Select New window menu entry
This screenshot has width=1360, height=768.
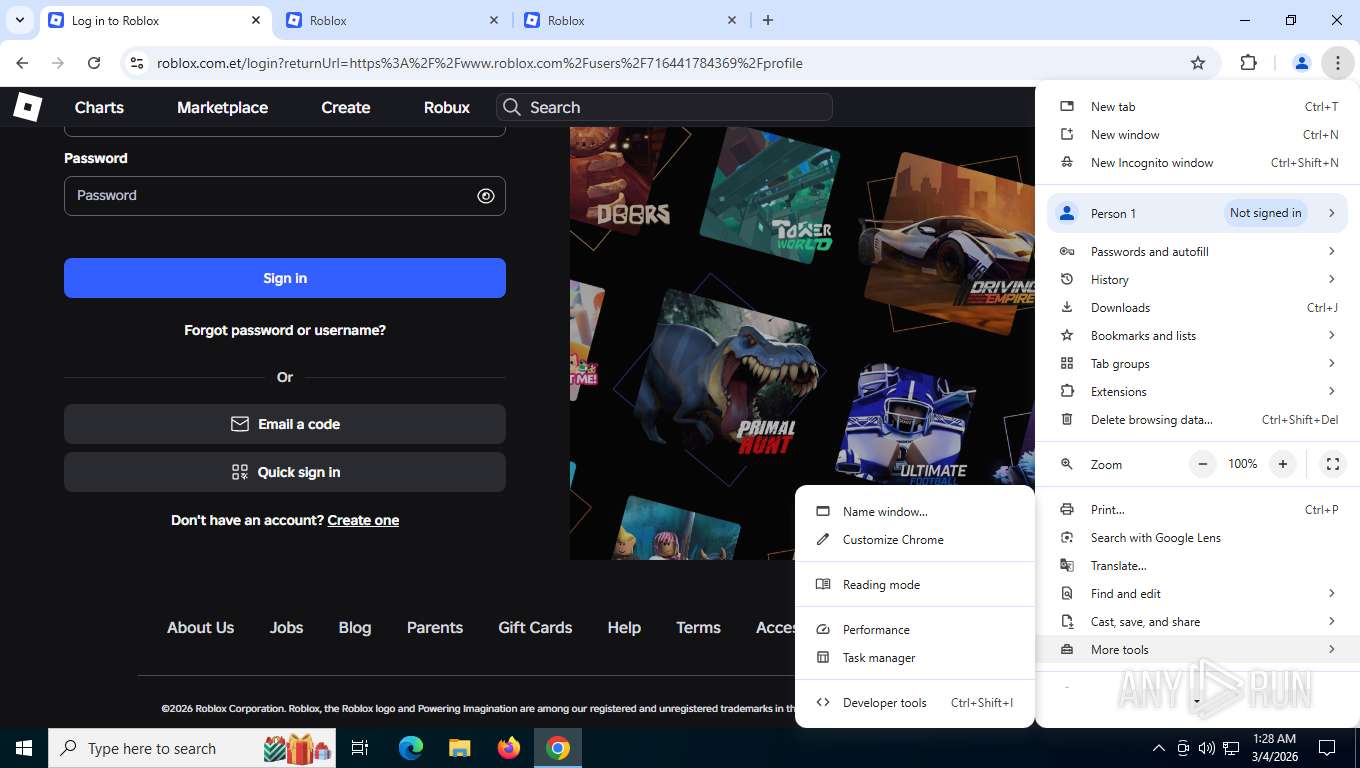coord(1198,135)
